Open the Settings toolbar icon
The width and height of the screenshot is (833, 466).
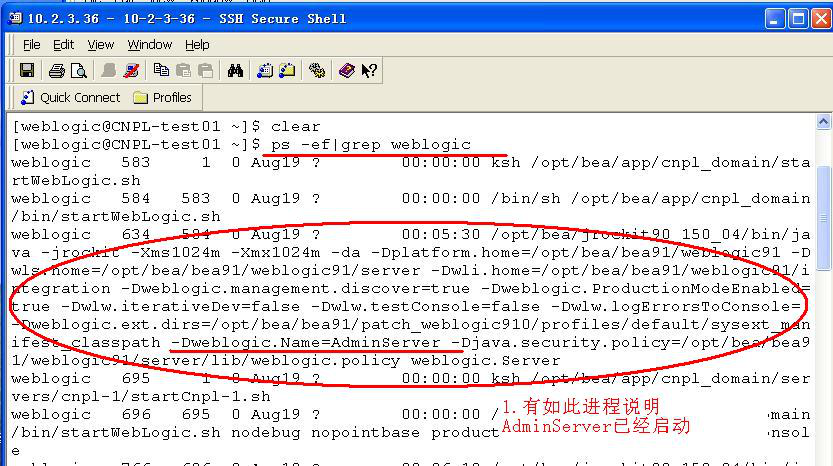tap(317, 70)
